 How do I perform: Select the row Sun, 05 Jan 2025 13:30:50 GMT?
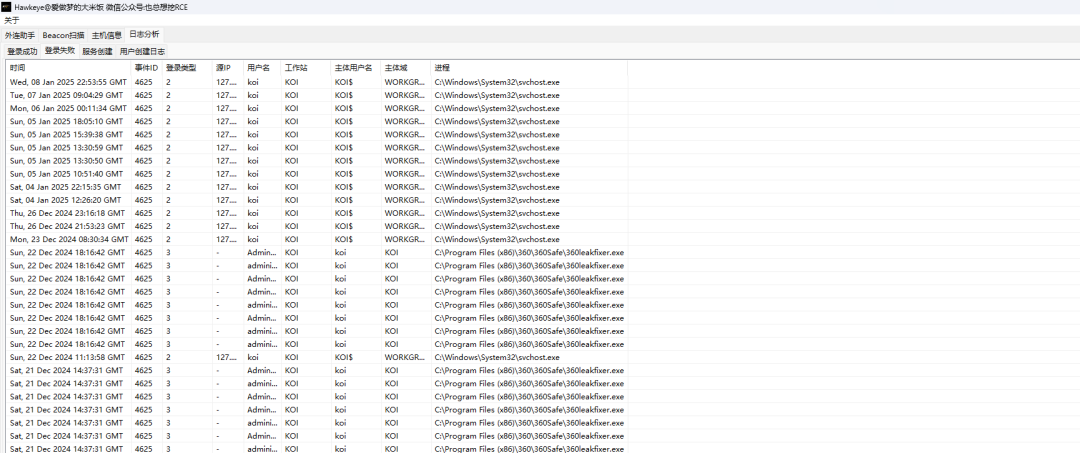click(318, 160)
